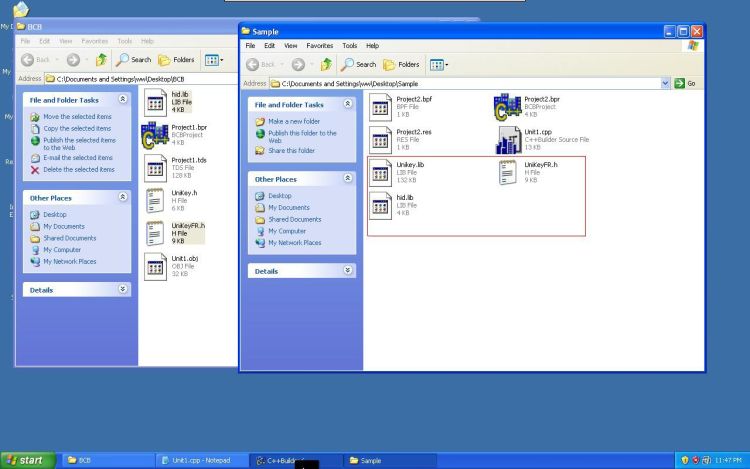The height and width of the screenshot is (469, 750).
Task: Go up one level in BCB window
Action: coord(101,60)
